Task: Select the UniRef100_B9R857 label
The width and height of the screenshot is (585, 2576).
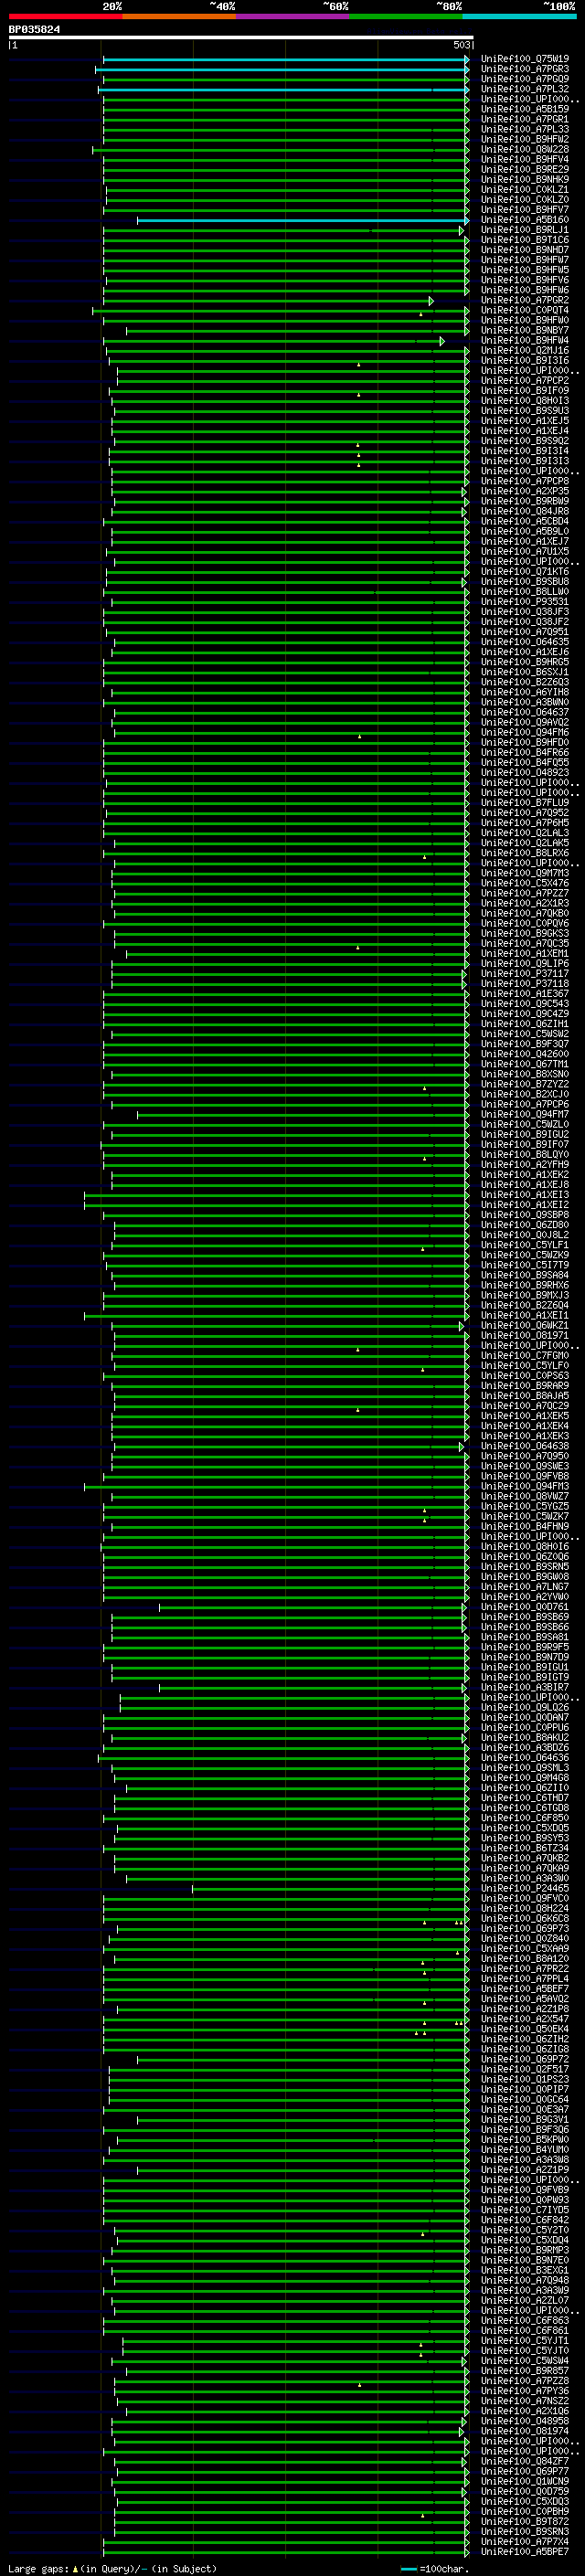Action: pyautogui.click(x=525, y=2371)
